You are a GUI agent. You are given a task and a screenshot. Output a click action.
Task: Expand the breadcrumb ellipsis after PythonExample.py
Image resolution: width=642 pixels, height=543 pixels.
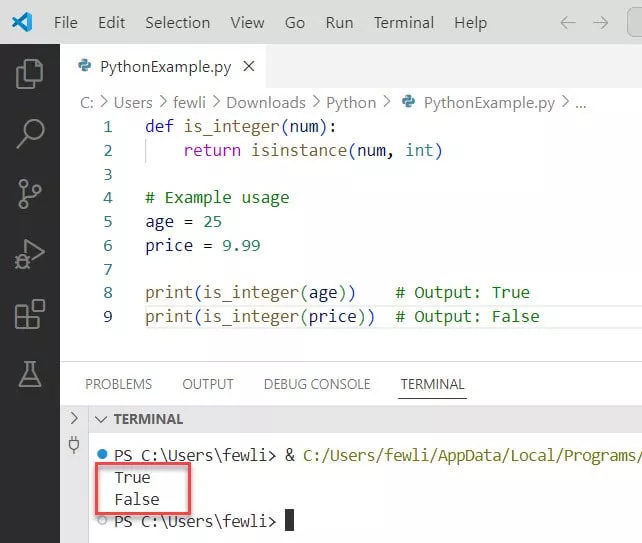580,102
